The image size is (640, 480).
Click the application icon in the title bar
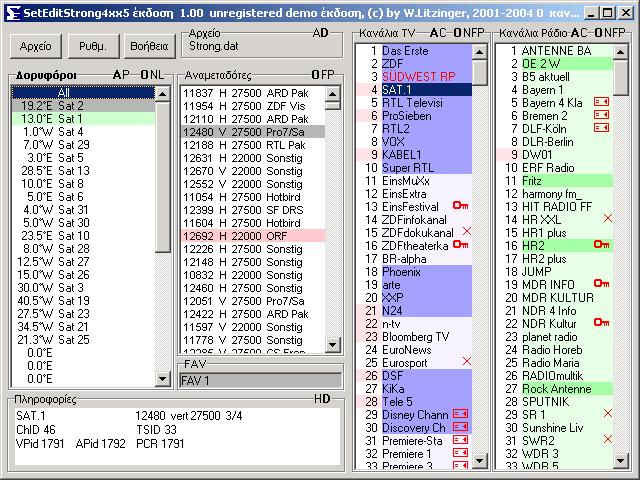pos(13,13)
